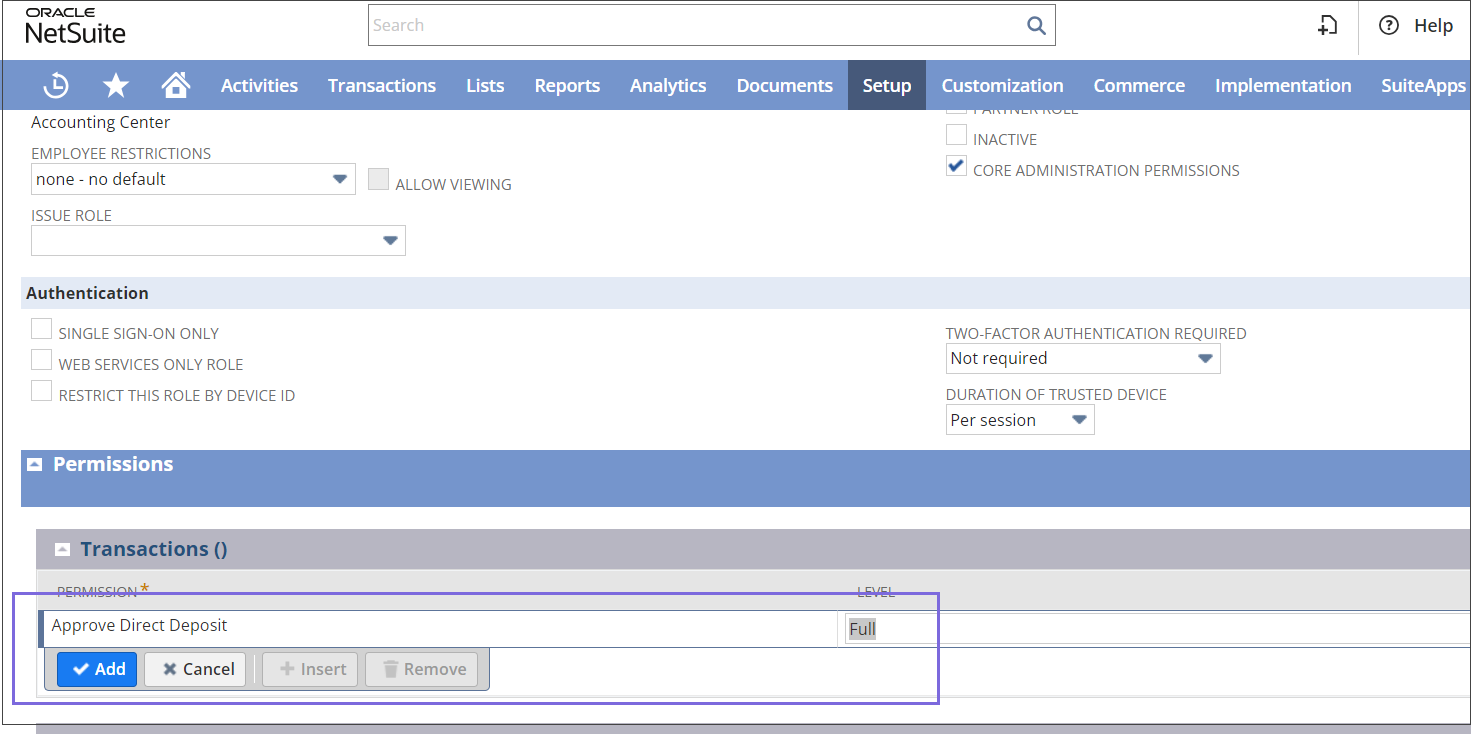Viewport: 1471px width, 734px height.
Task: Toggle the Single Sign-on Only checkbox
Action: pyautogui.click(x=41, y=328)
